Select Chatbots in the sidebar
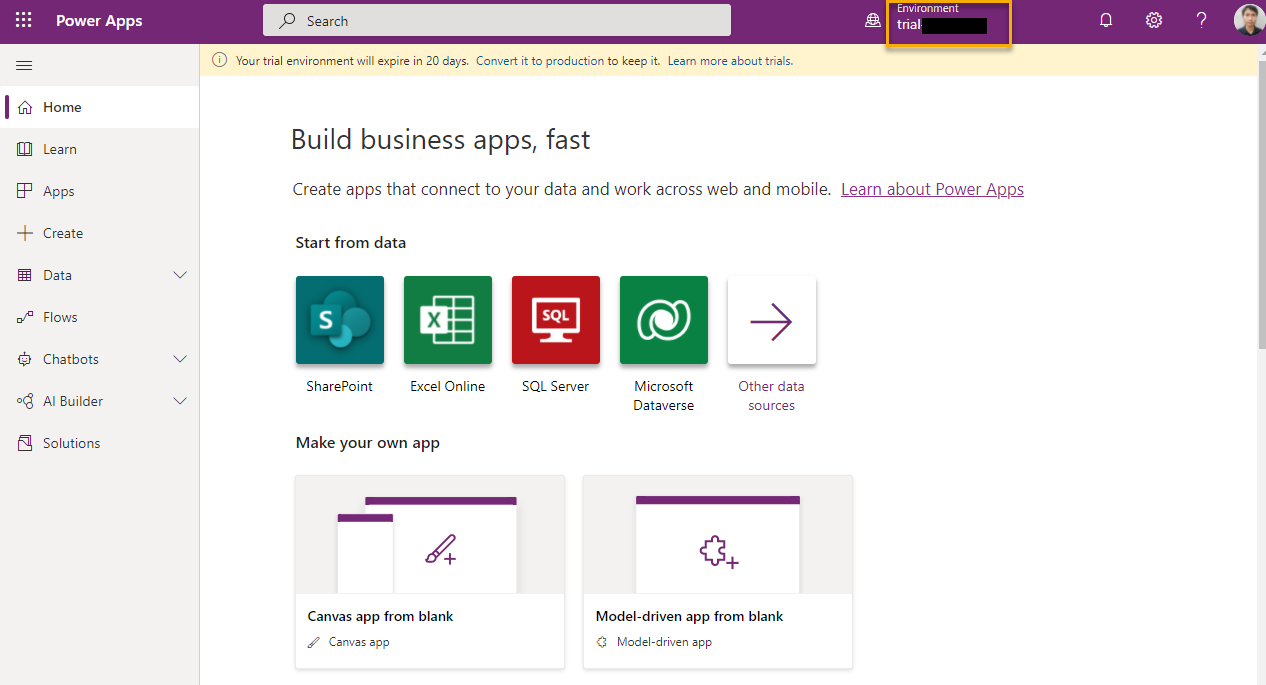The width and height of the screenshot is (1266, 685). 100,359
